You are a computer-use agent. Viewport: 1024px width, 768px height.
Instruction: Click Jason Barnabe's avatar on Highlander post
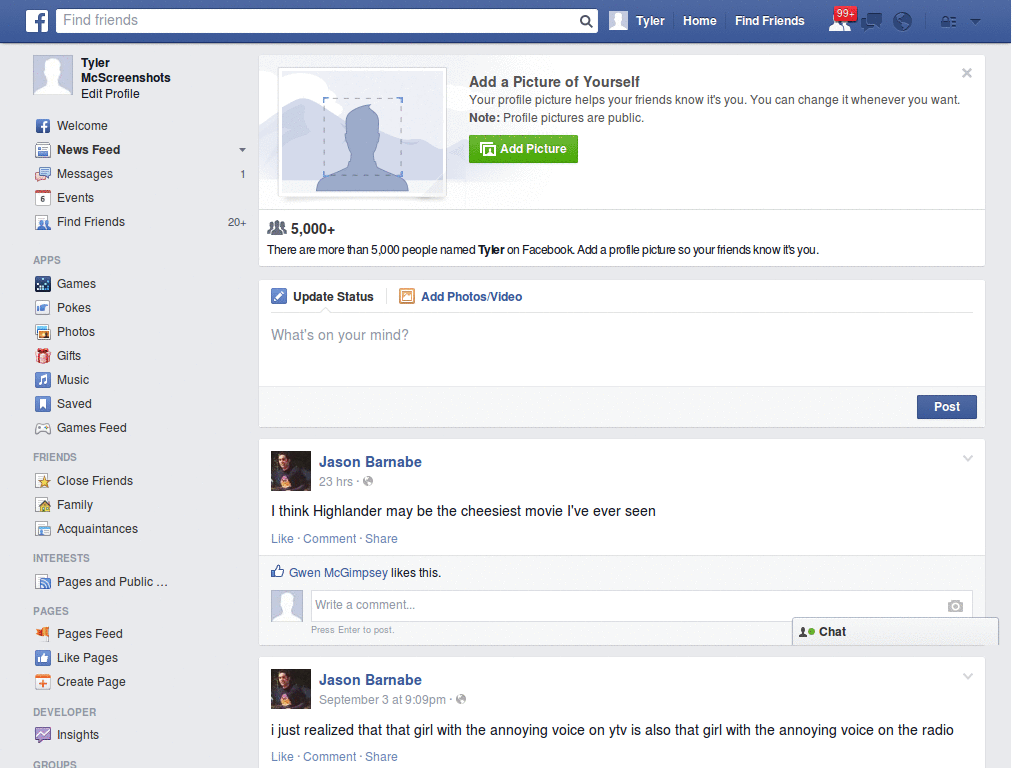pos(291,471)
